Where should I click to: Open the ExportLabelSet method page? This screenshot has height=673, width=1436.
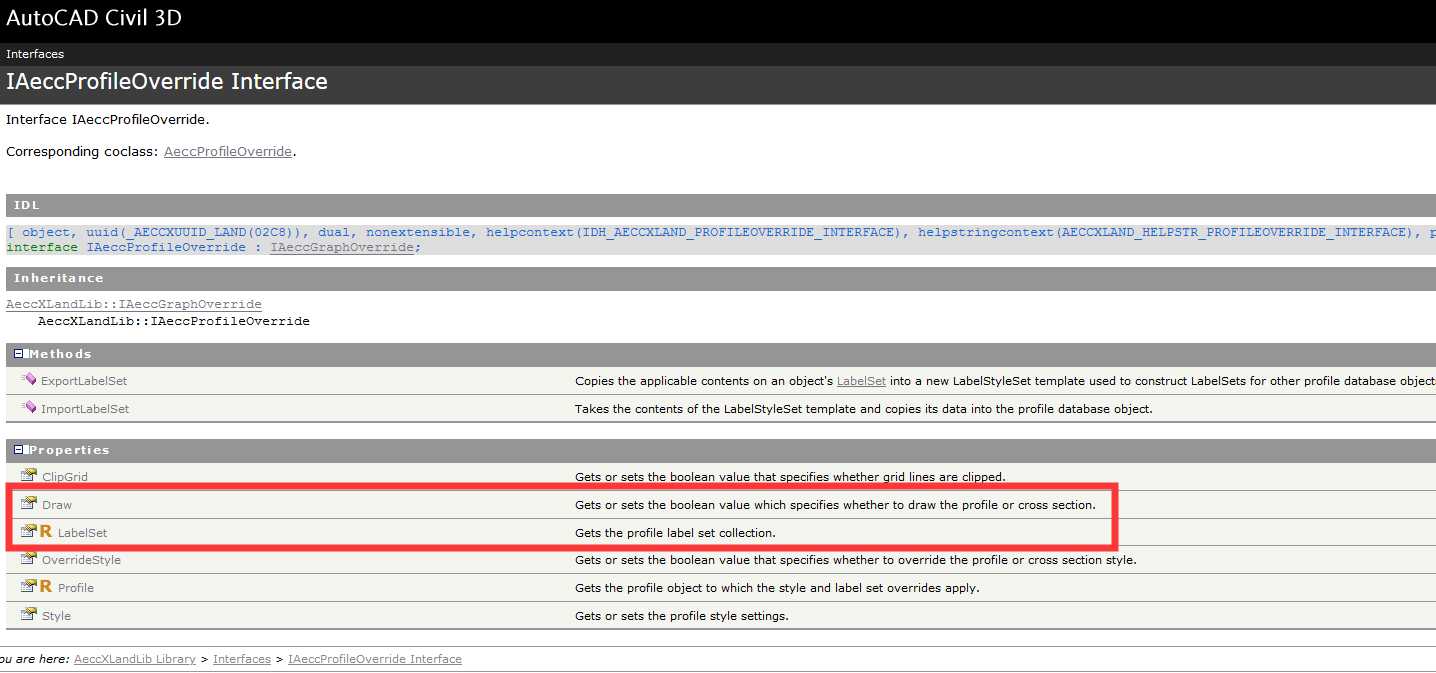84,381
